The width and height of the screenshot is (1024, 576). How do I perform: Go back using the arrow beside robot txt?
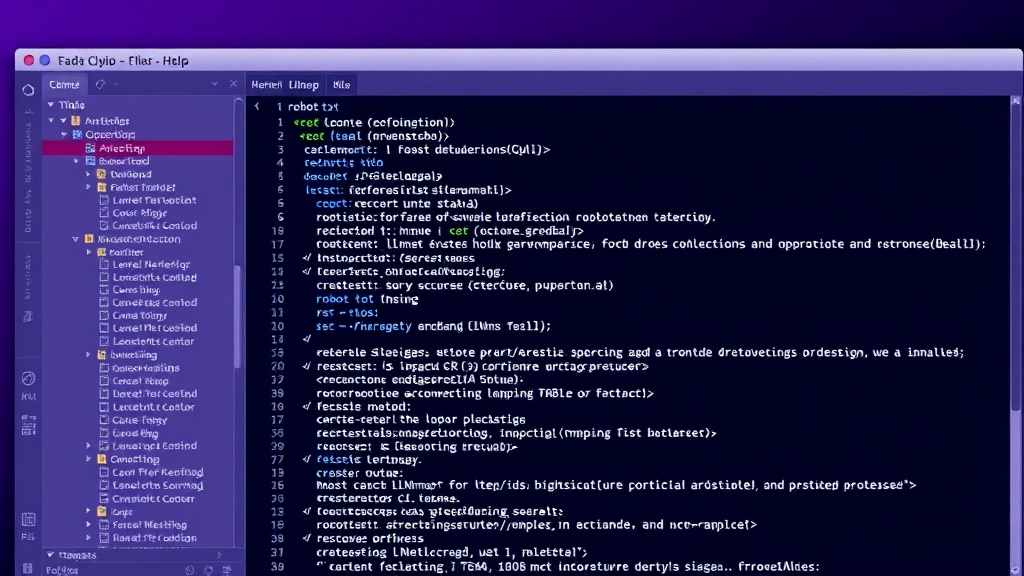[x=257, y=106]
